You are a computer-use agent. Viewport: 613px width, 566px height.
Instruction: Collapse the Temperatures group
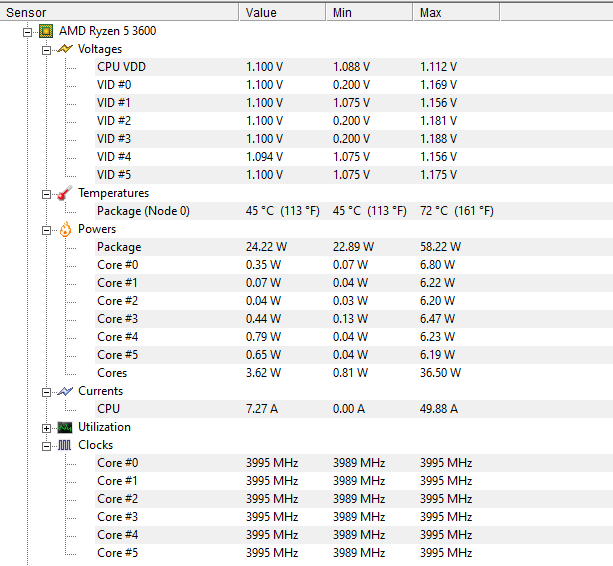point(46,194)
